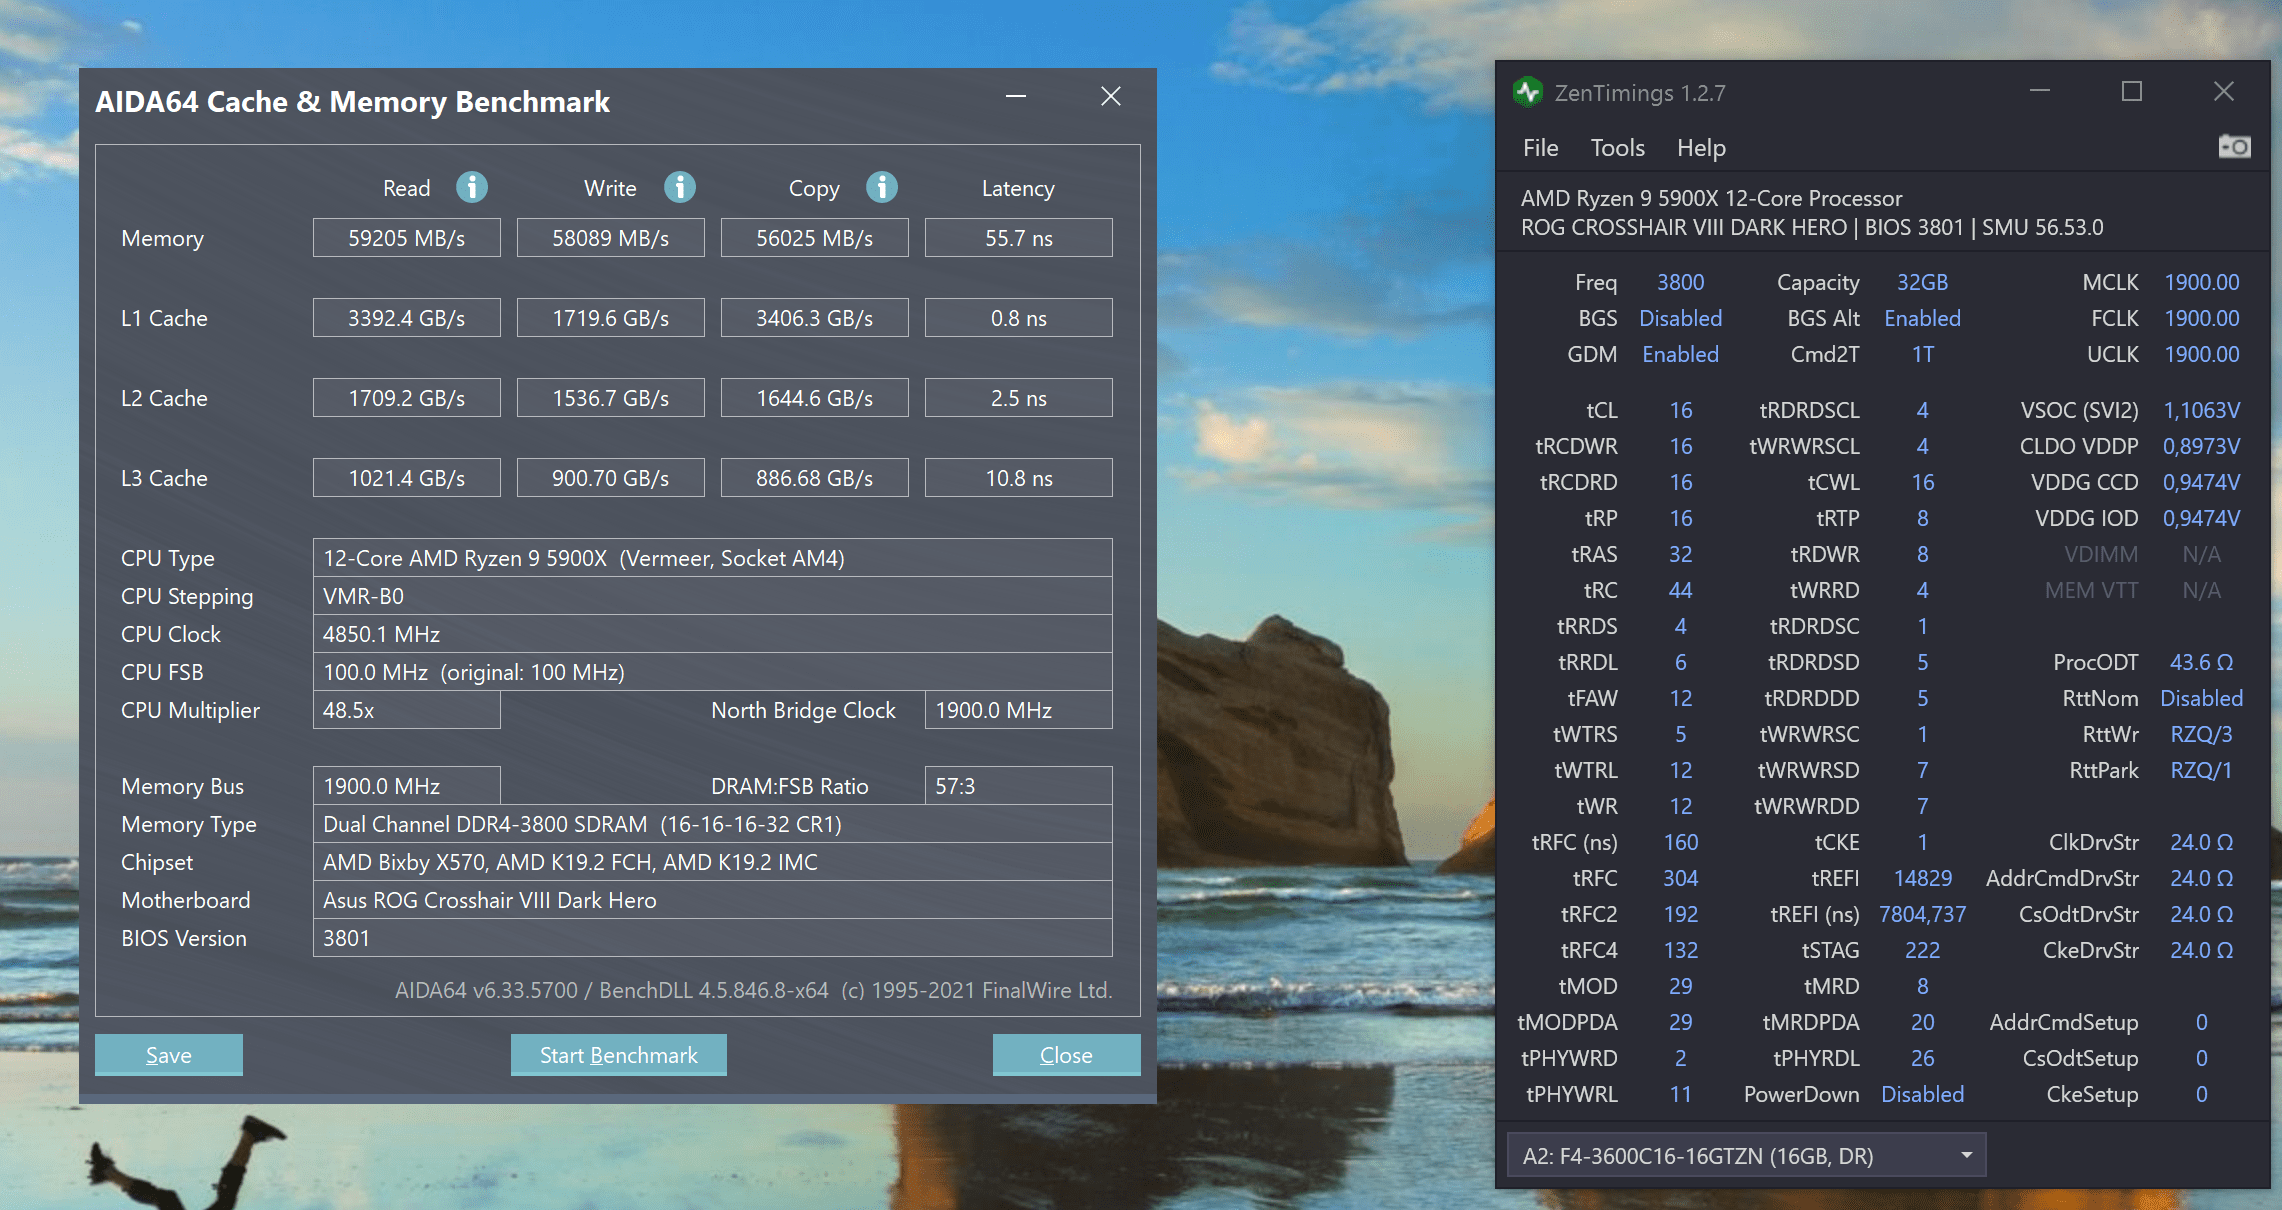
Task: Select L2 Cache latency 2.5 ns
Action: [1019, 398]
